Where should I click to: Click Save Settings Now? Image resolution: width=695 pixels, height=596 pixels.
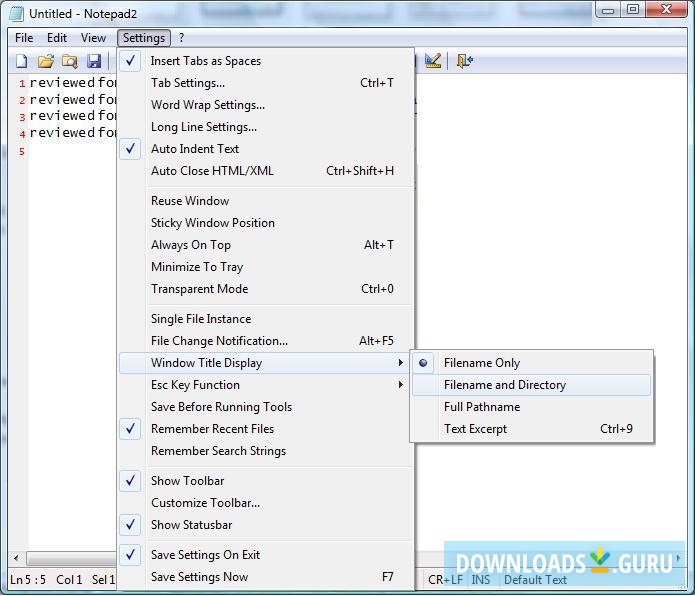(266, 577)
